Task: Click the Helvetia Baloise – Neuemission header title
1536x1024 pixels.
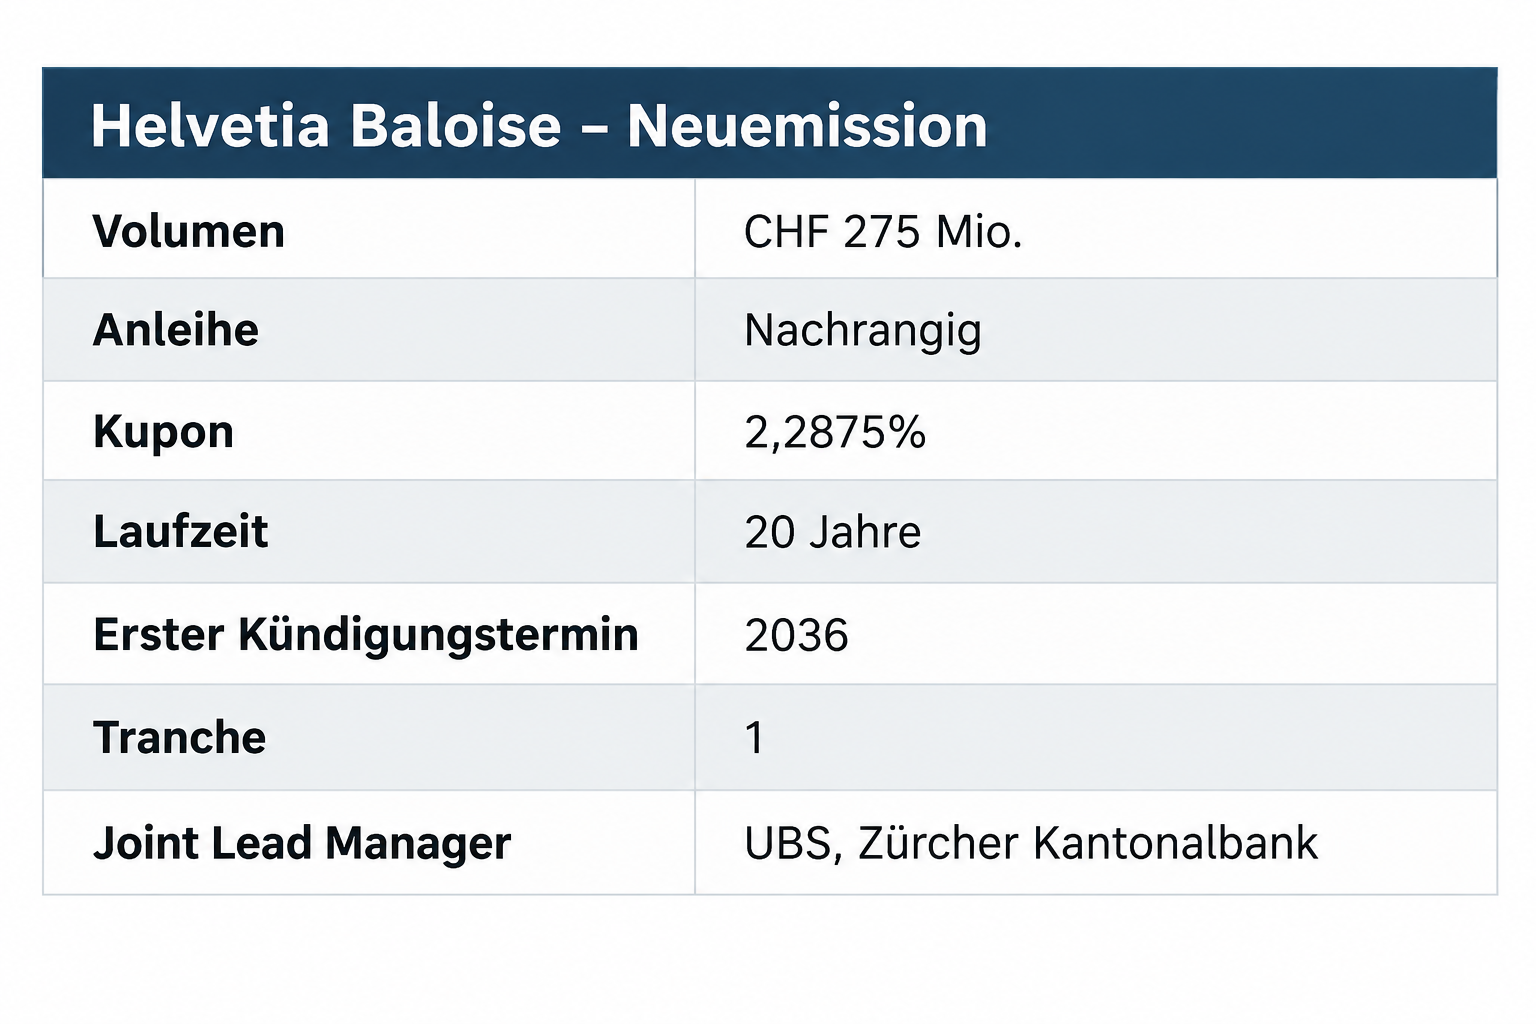Action: [x=539, y=126]
